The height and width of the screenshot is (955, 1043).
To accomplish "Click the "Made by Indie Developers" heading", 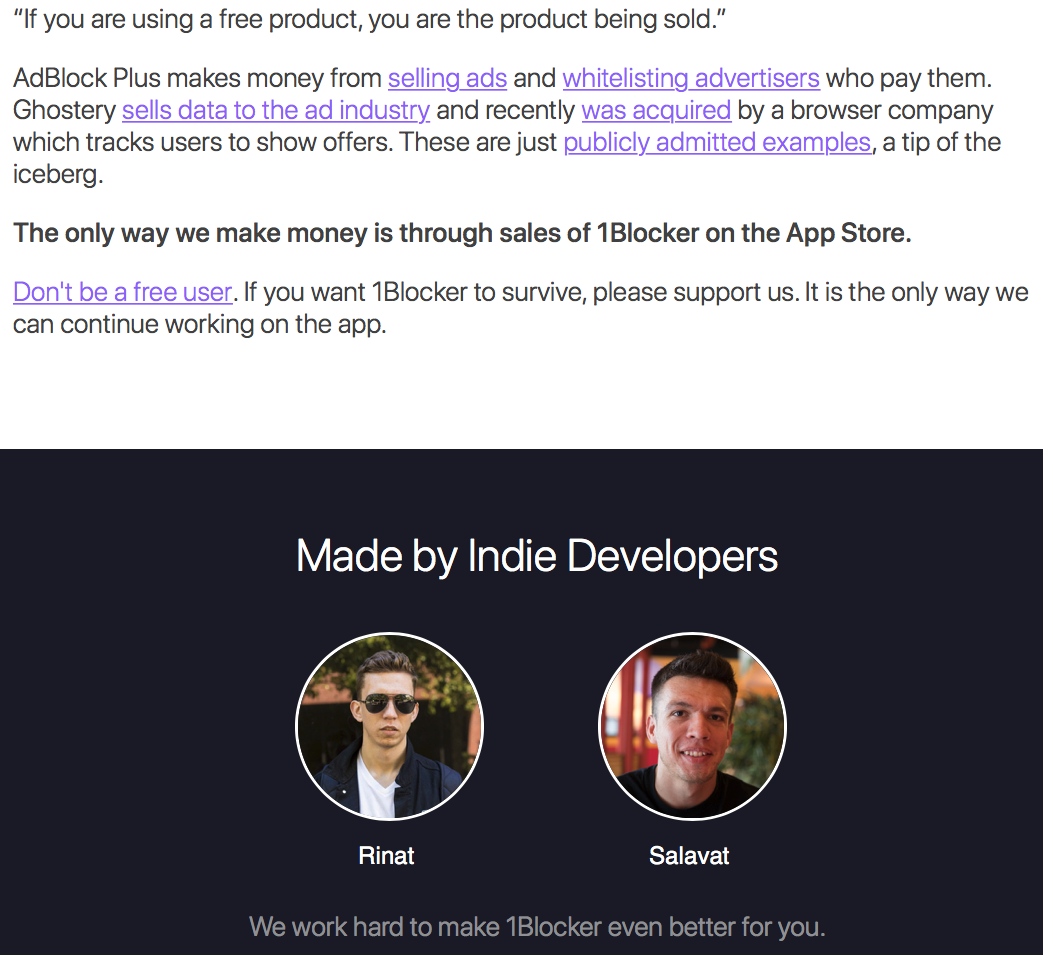I will (537, 556).
